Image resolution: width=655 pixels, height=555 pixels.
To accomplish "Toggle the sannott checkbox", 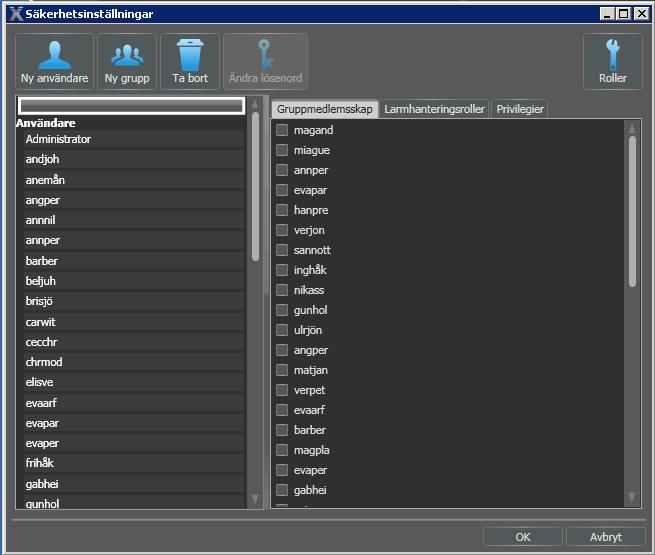I will (x=282, y=250).
